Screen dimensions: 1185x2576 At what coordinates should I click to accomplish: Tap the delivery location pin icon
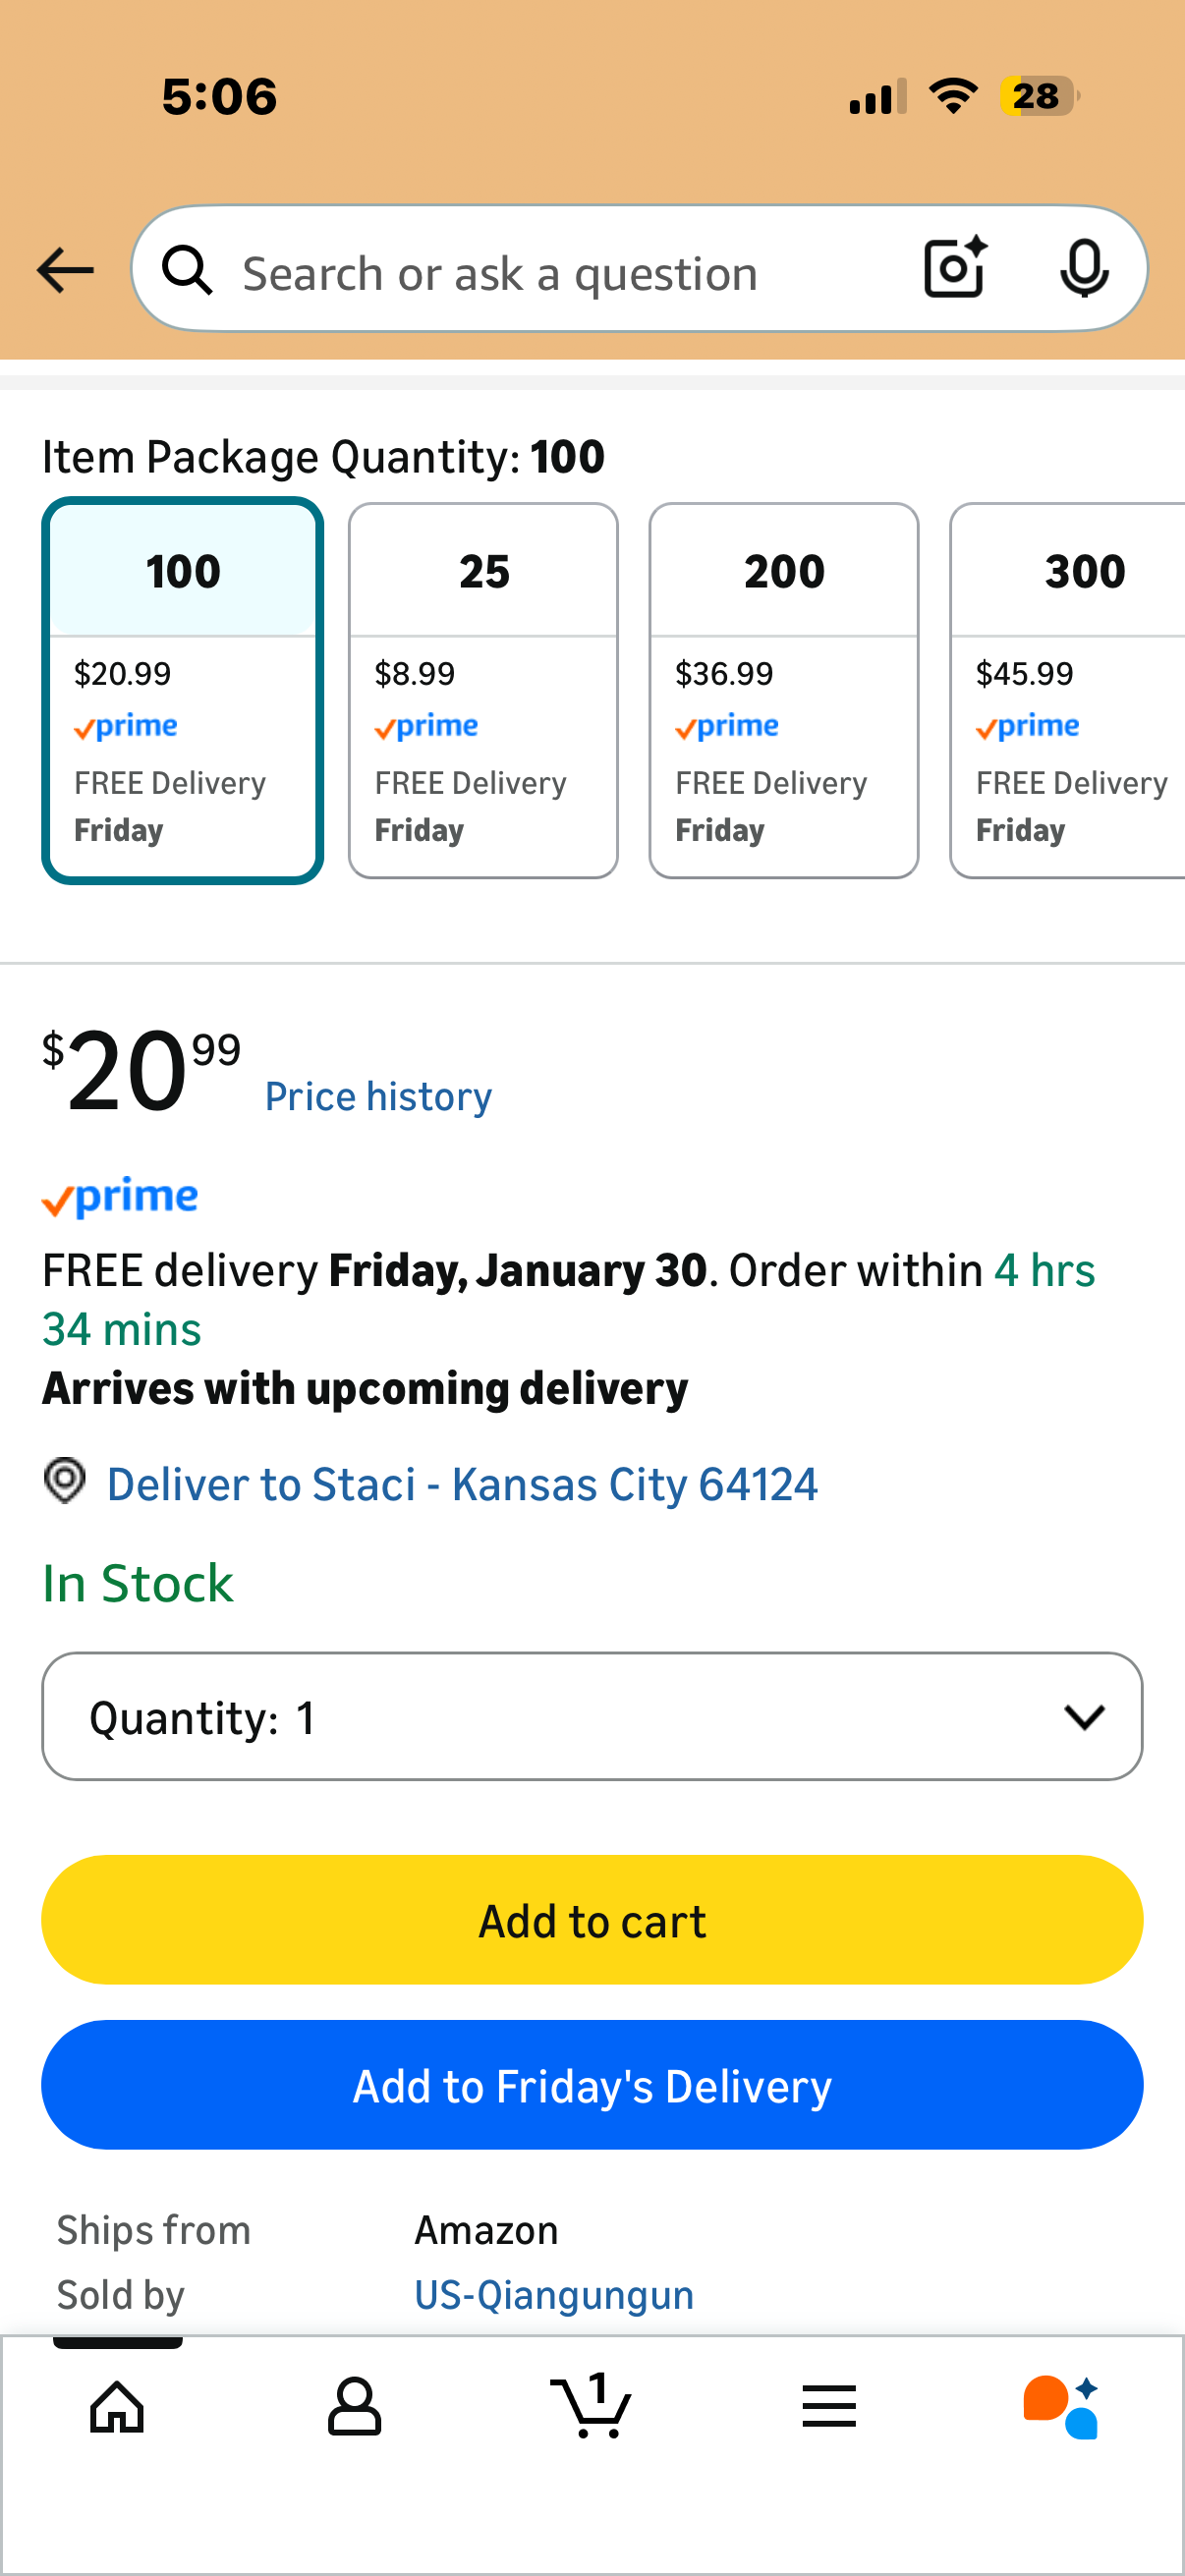65,1481
